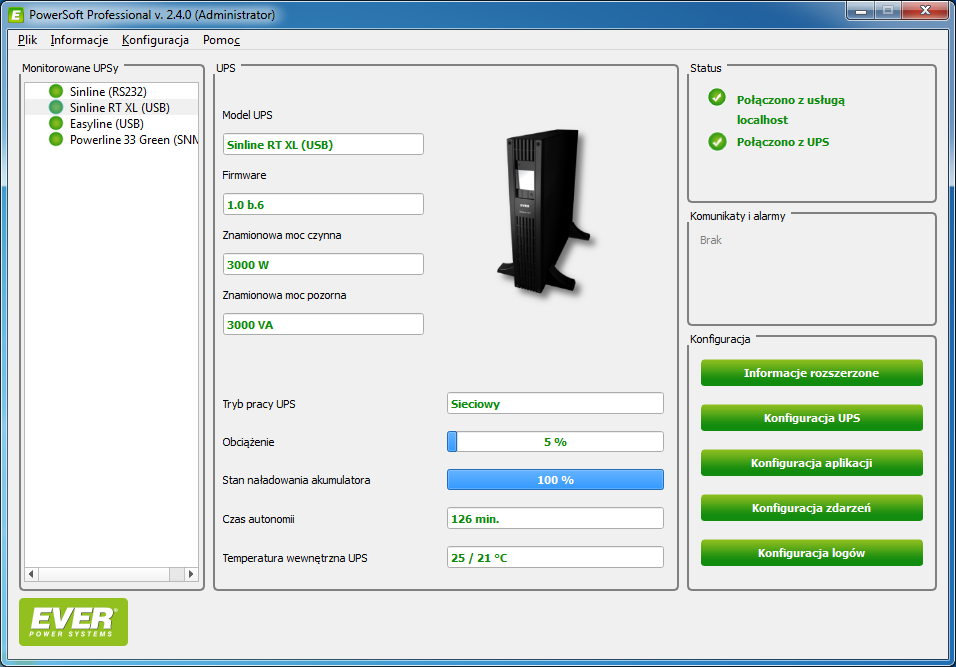Select Sinline RT XL (USB) in the UPS list
This screenshot has width=956, height=667.
(x=112, y=107)
